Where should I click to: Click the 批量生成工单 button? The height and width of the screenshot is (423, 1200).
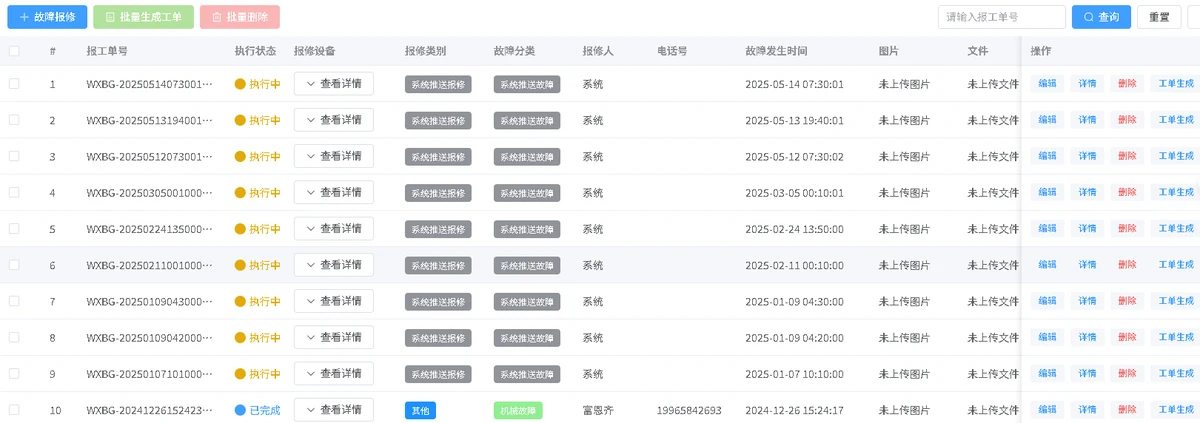point(143,17)
